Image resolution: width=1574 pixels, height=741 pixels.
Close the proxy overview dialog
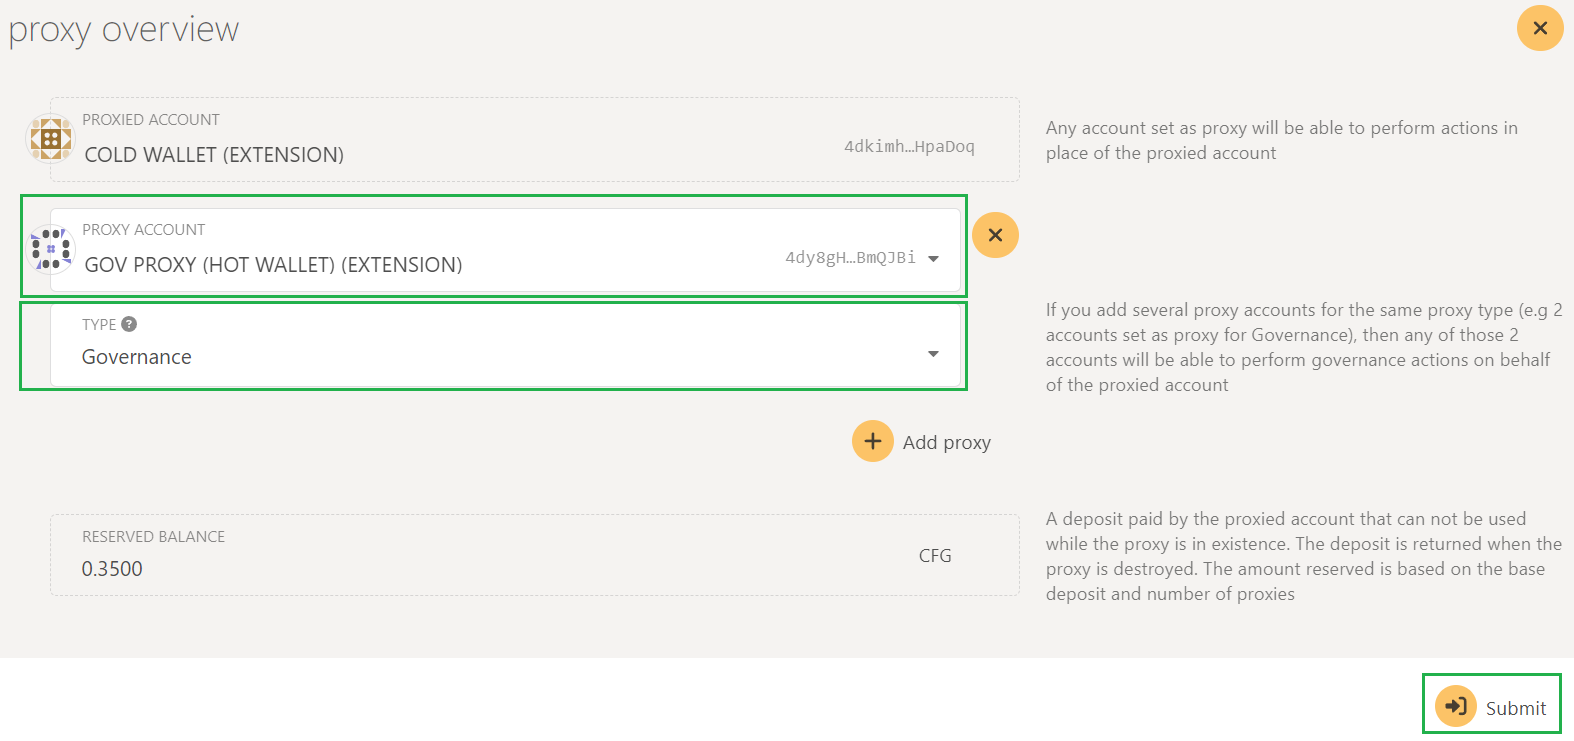[x=1540, y=28]
